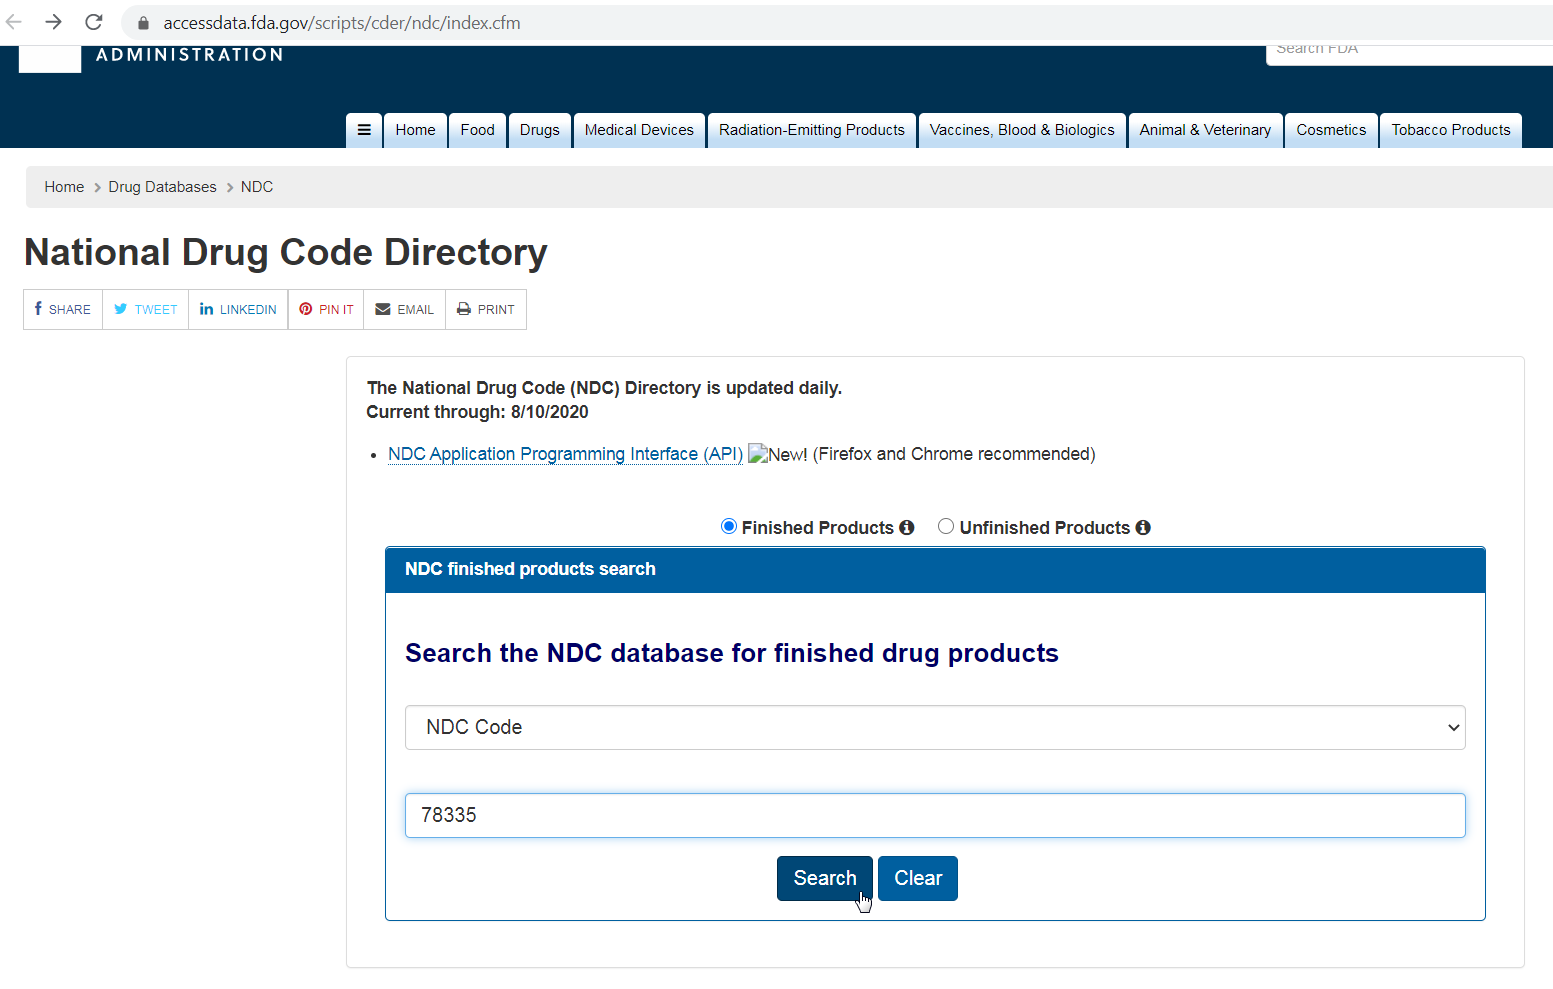The height and width of the screenshot is (989, 1553).
Task: Open Vaccines, Blood & Biologics tab
Action: [x=1022, y=130]
